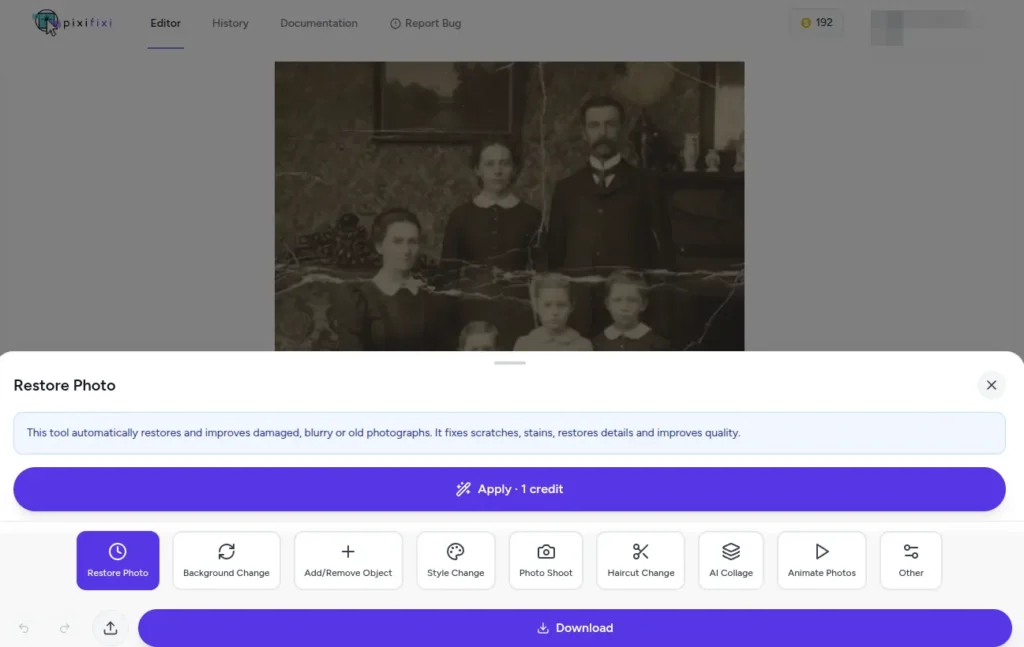Click the 192 credits balance badge
1024x647 pixels.
pyautogui.click(x=816, y=23)
